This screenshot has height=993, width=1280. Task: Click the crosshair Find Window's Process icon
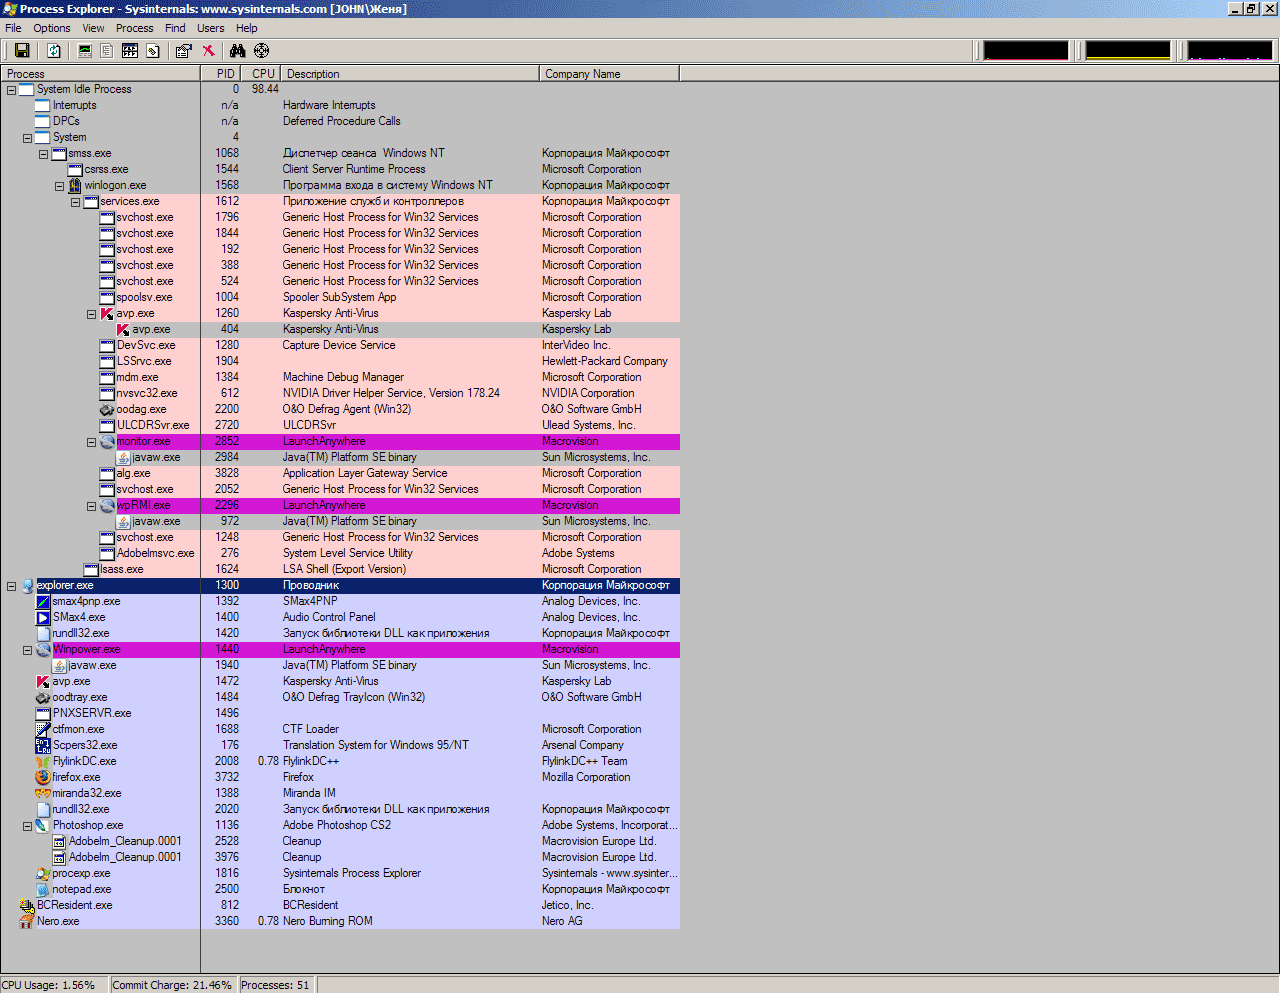pos(261,51)
